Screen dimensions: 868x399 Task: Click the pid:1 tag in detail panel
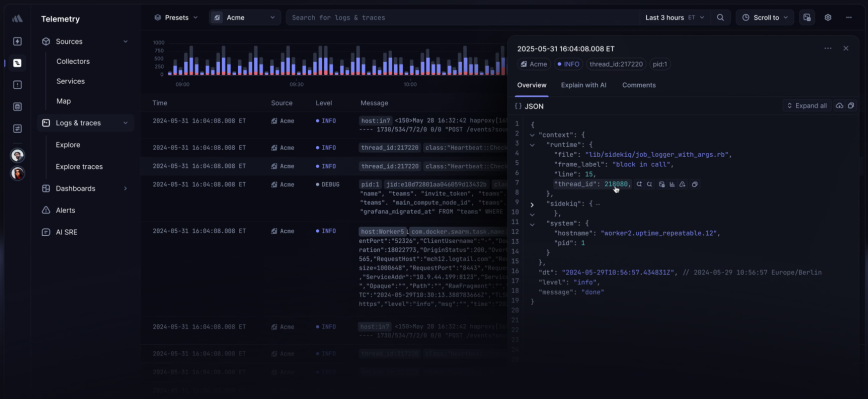659,64
